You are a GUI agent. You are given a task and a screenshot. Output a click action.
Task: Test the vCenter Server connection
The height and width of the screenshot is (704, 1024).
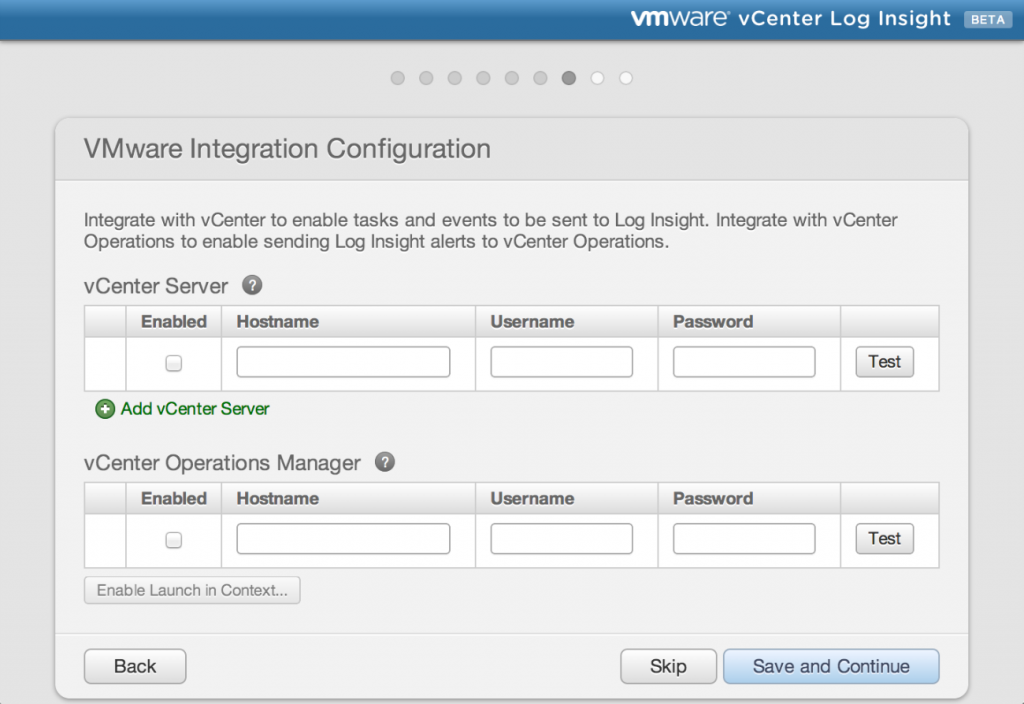[x=885, y=362]
